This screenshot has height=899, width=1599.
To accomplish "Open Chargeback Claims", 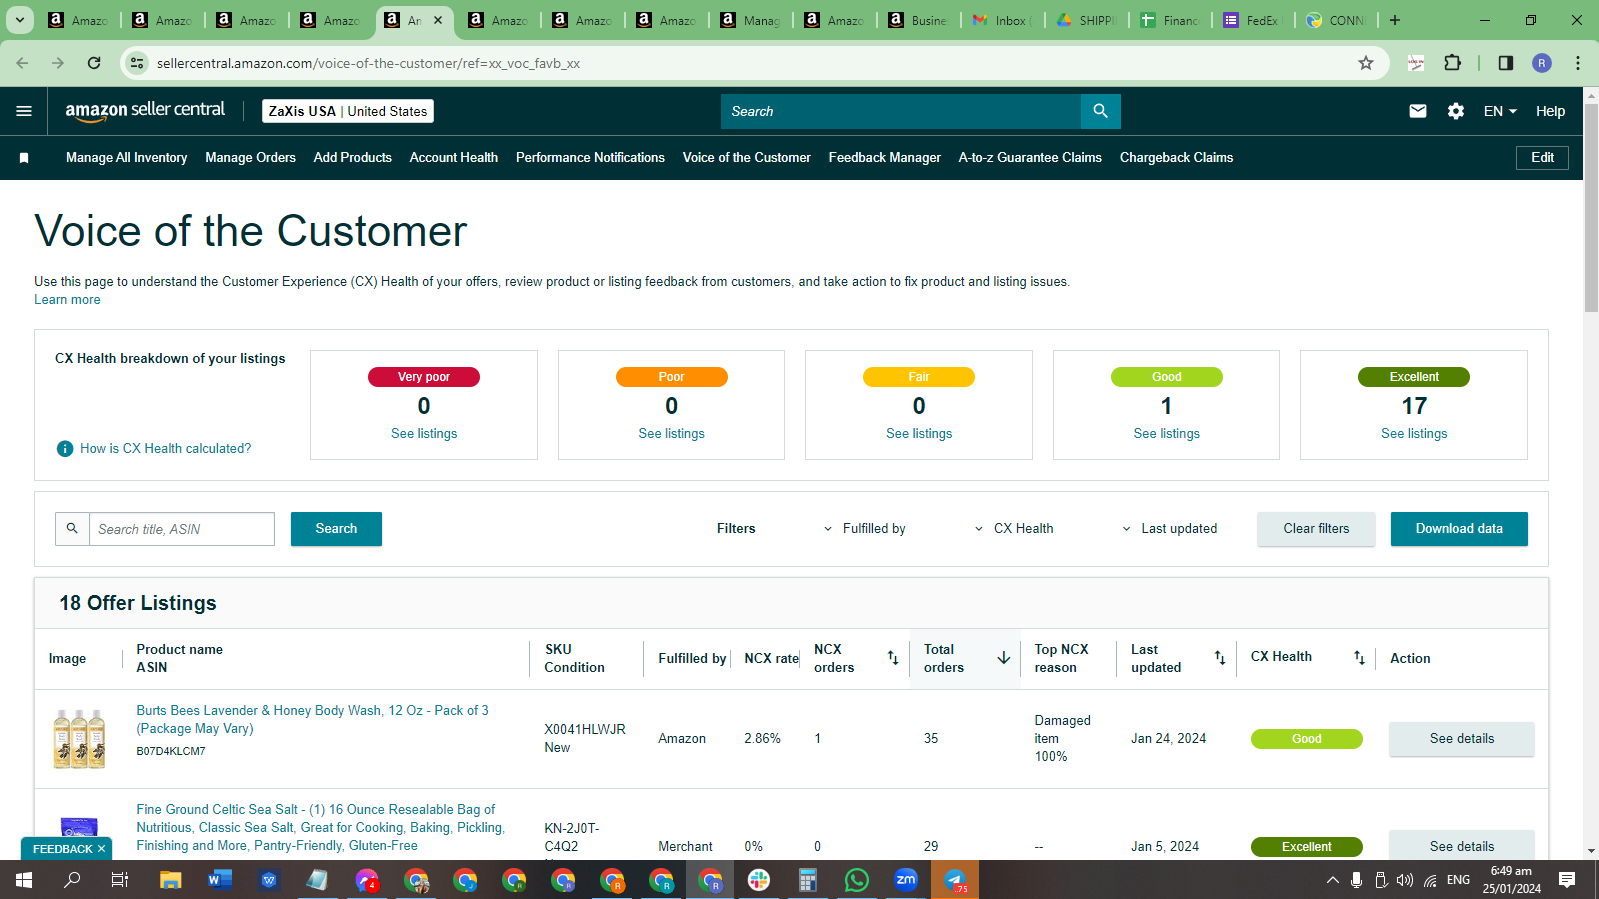I will (1176, 158).
